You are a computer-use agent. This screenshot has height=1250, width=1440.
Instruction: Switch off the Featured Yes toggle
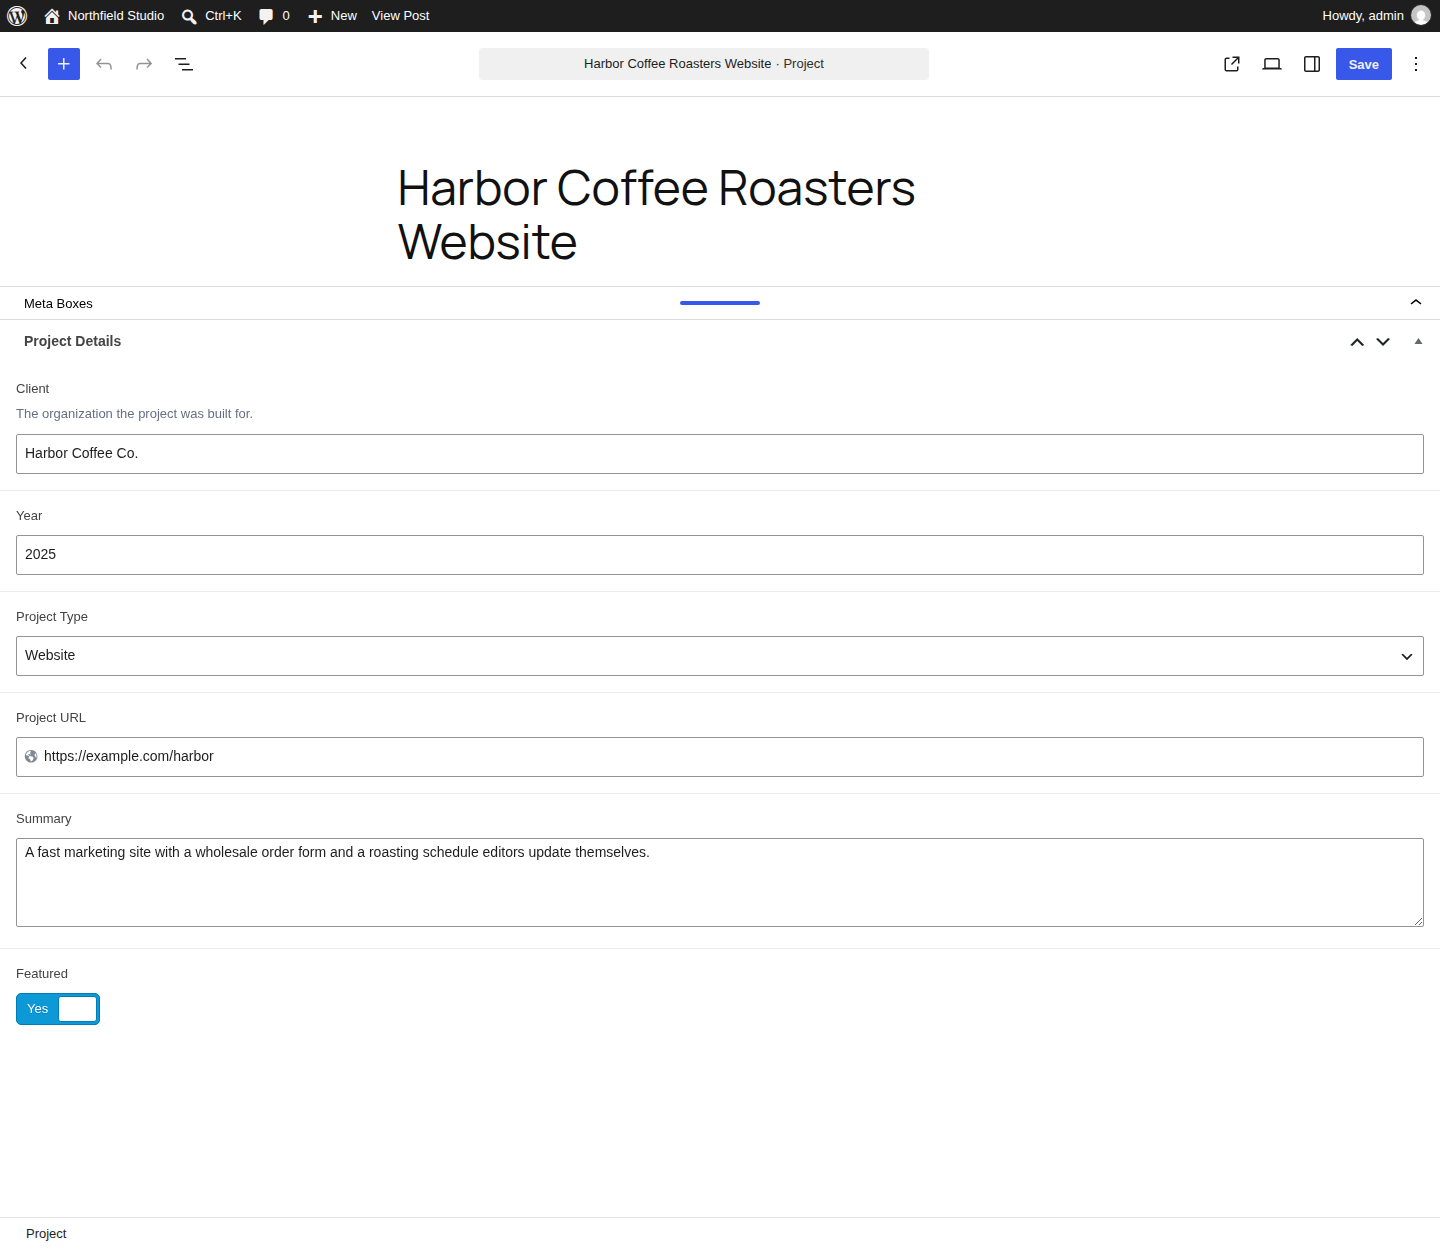tap(58, 1009)
